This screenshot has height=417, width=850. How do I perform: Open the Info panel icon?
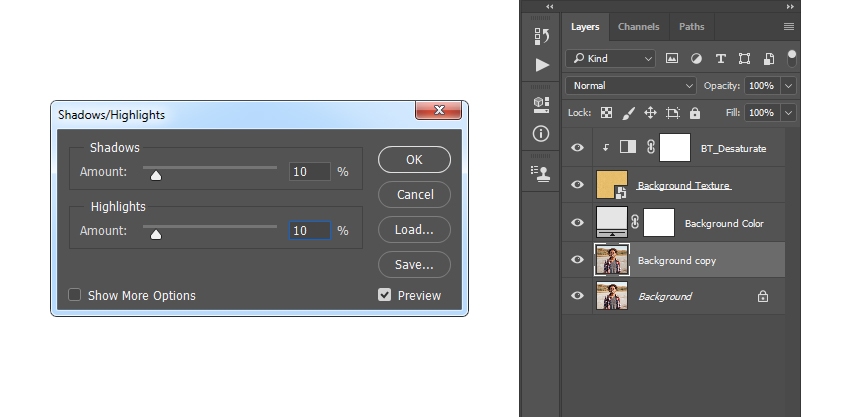(x=541, y=133)
